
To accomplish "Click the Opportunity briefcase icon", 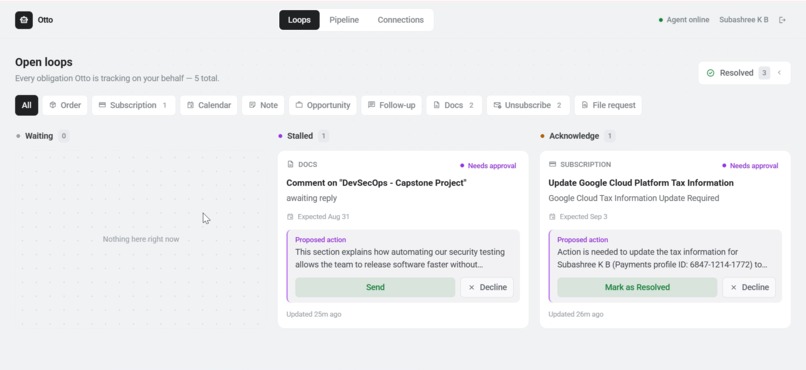I will 299,105.
